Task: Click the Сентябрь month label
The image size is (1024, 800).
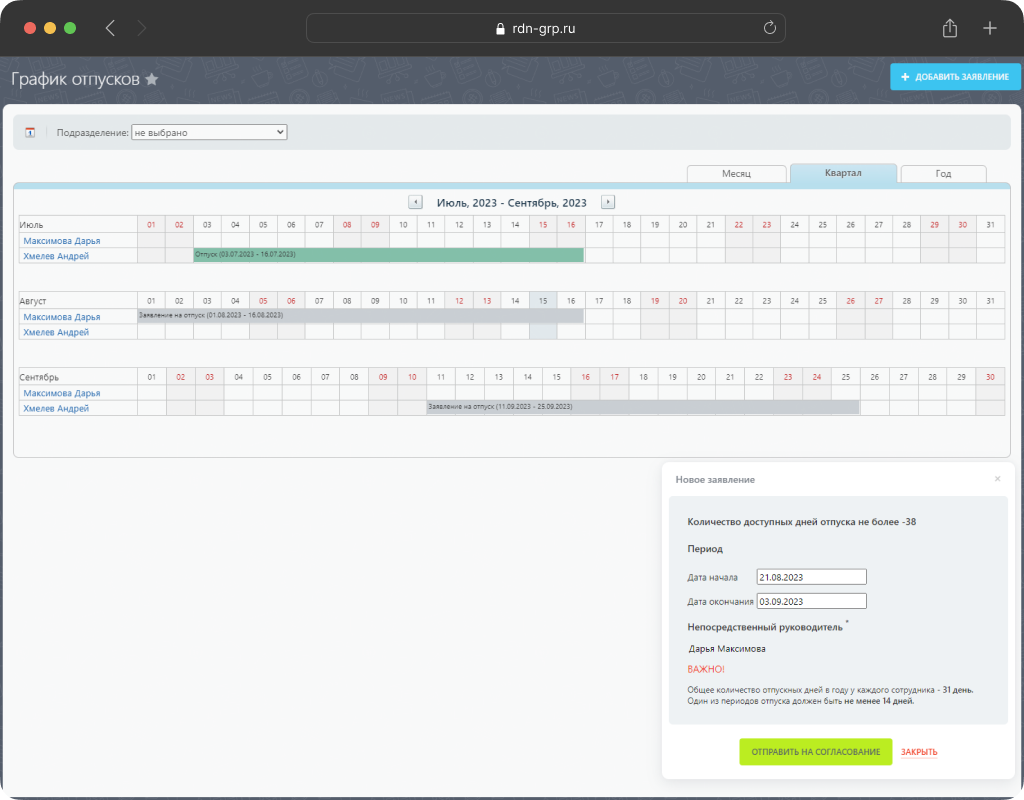Action: [39, 377]
